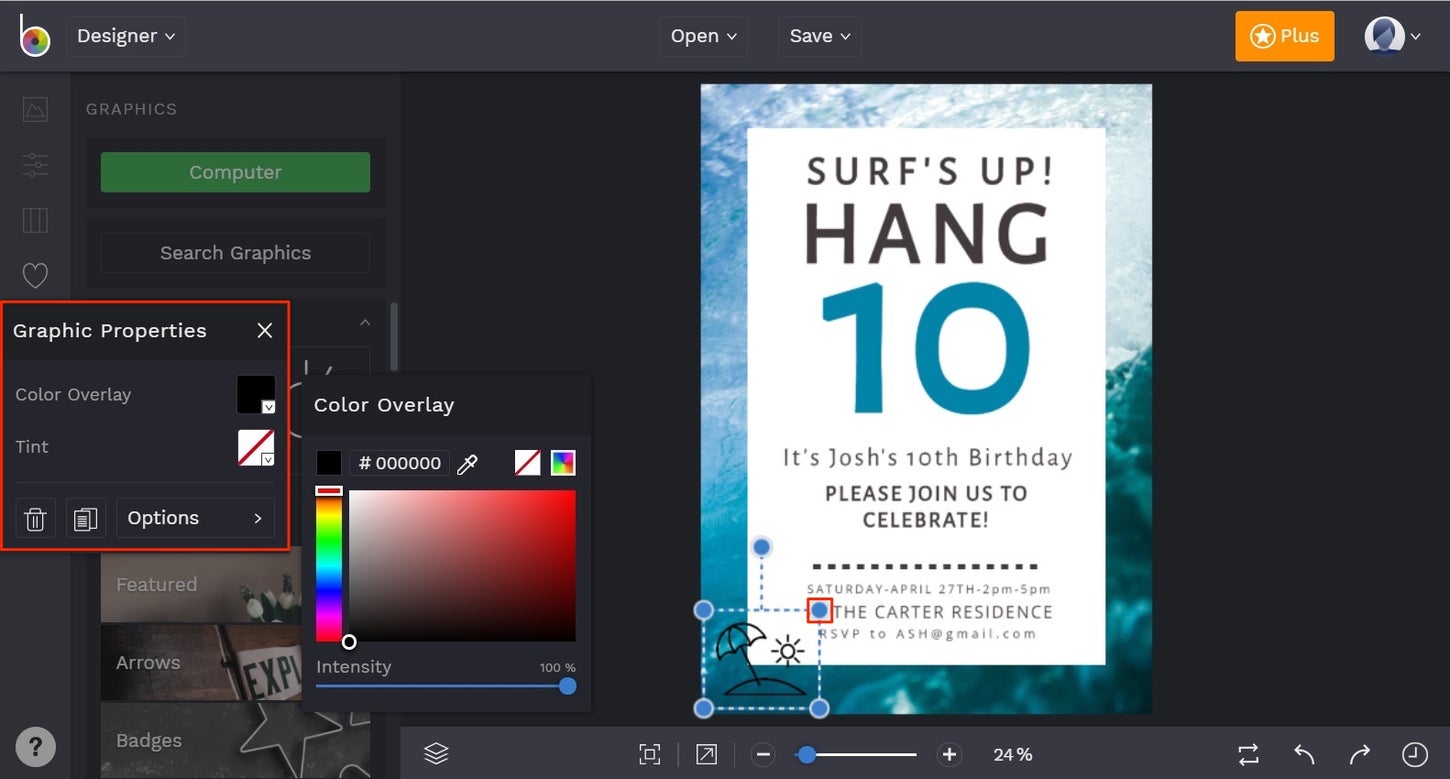The height and width of the screenshot is (779, 1450).
Task: Open the Save menu
Action: click(x=820, y=36)
